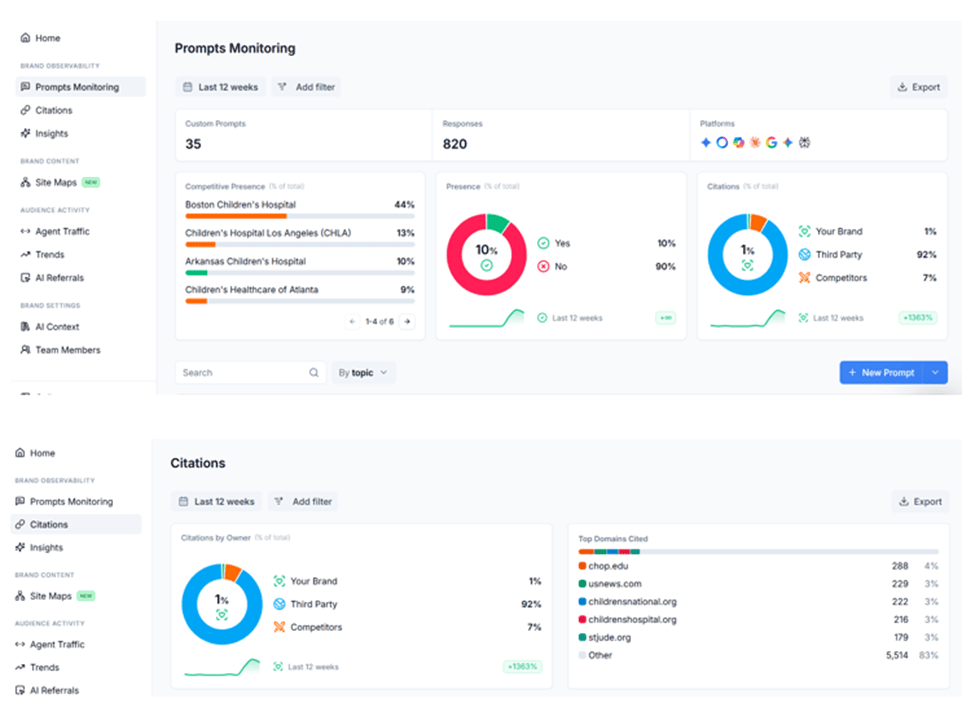Screen dimensions: 975x707
Task: Click Add filter on Citations page
Action: 303,501
